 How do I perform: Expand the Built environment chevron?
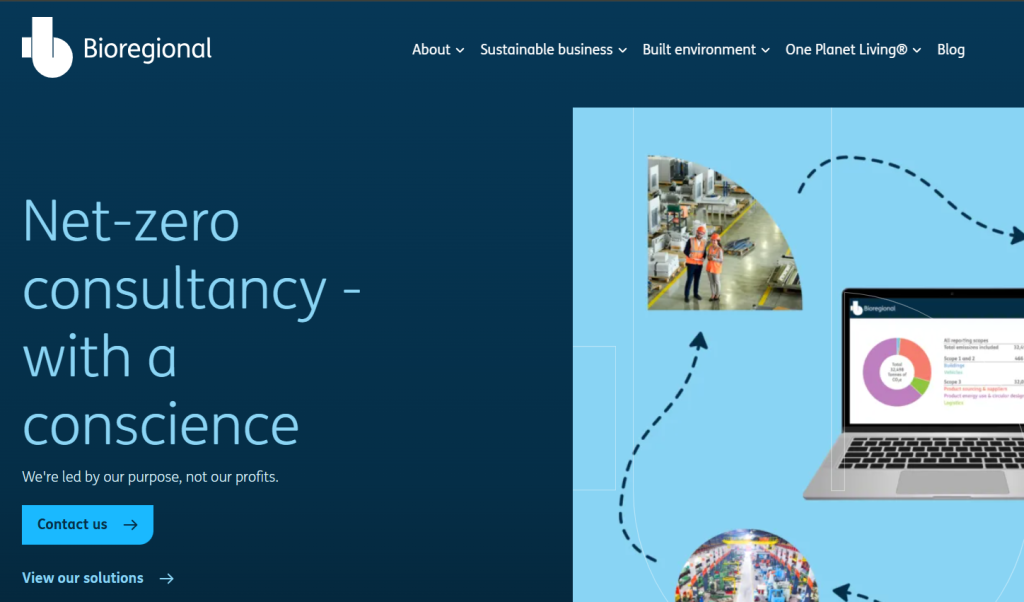[765, 50]
